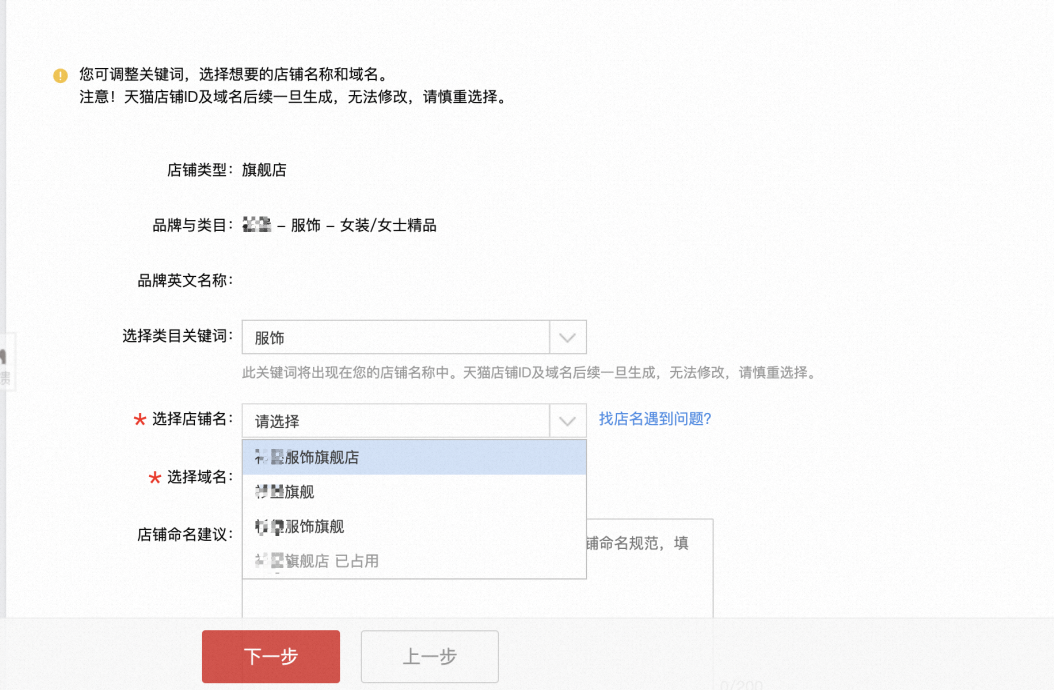Click the dropdown arrow on the store name selector

(x=568, y=421)
